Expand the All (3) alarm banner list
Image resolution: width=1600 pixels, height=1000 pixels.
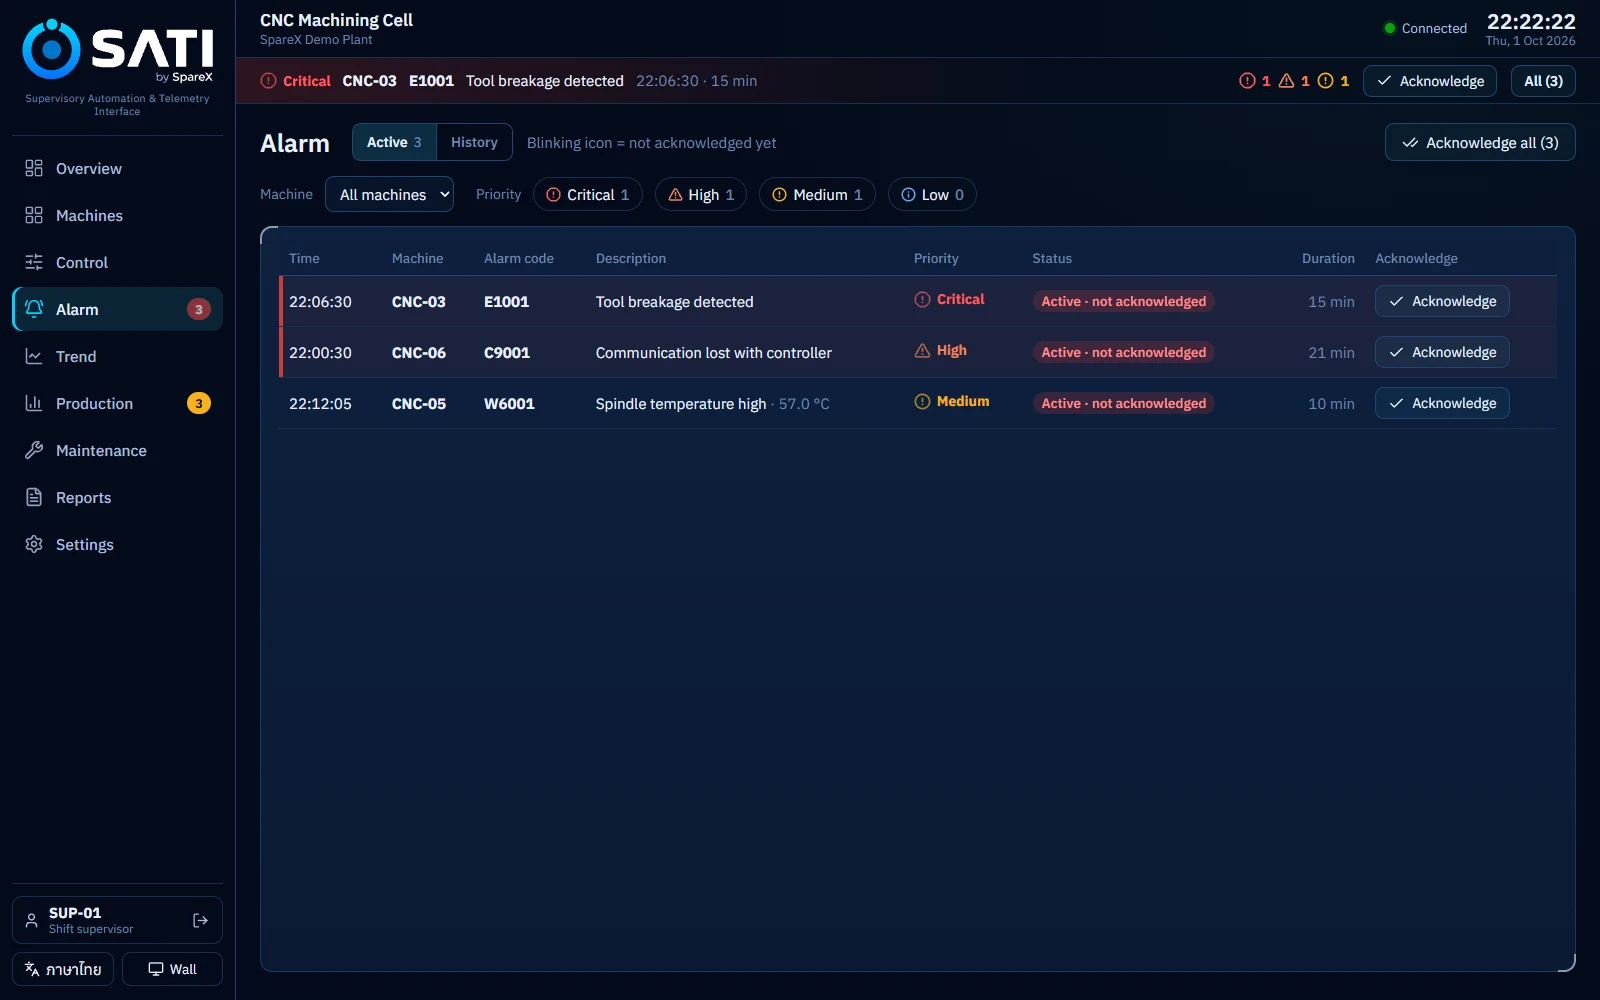[x=1543, y=81]
